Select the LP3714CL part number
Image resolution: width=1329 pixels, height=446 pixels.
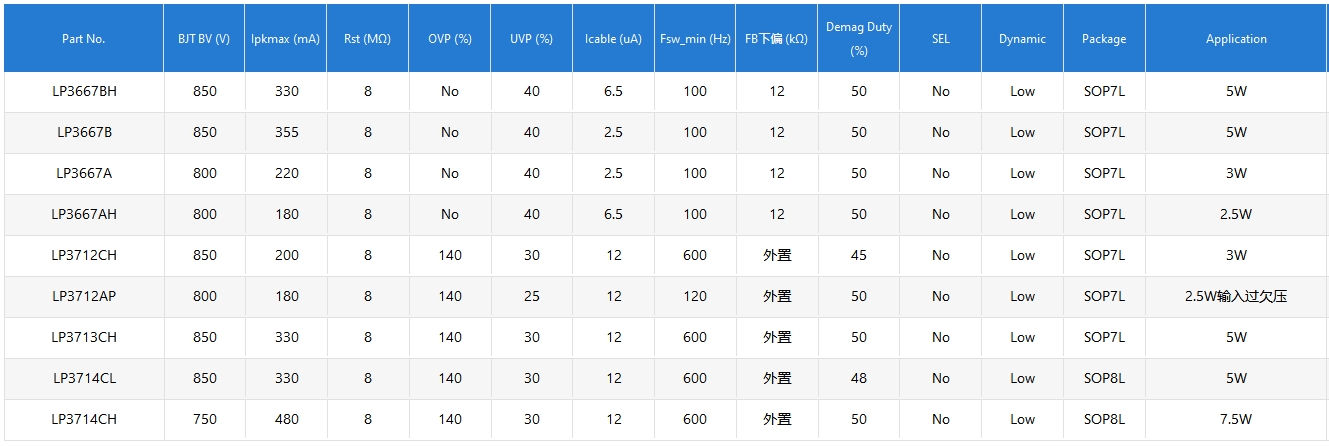pos(84,378)
